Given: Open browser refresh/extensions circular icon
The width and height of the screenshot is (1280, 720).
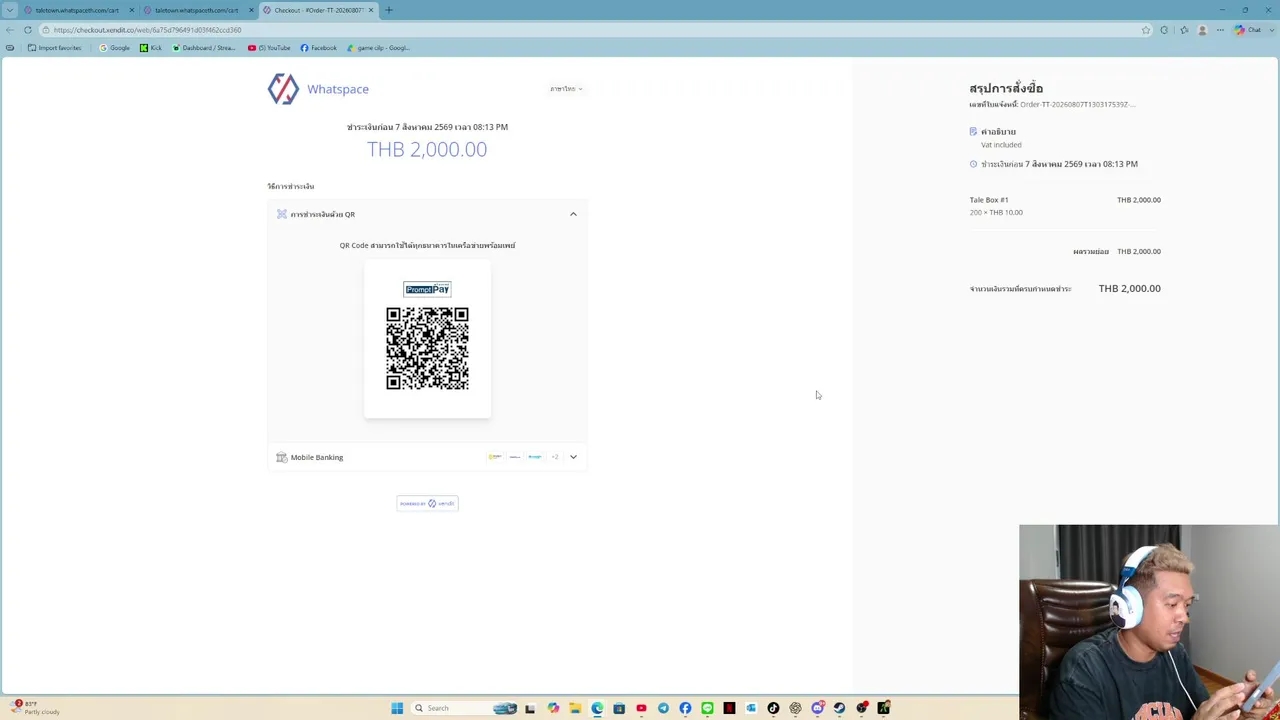Looking at the screenshot, I should pos(1164,30).
